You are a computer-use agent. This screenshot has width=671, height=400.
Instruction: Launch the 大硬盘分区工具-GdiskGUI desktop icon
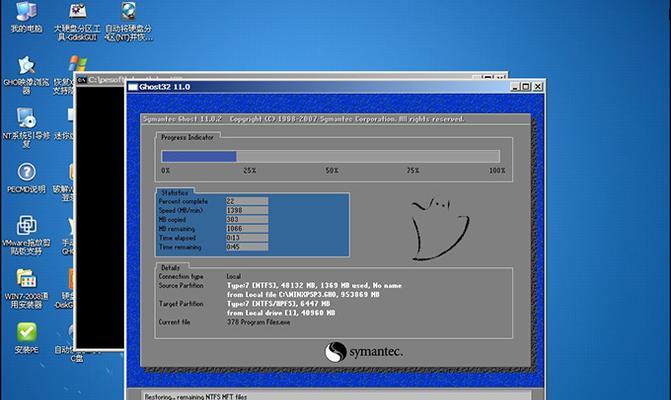tap(77, 21)
